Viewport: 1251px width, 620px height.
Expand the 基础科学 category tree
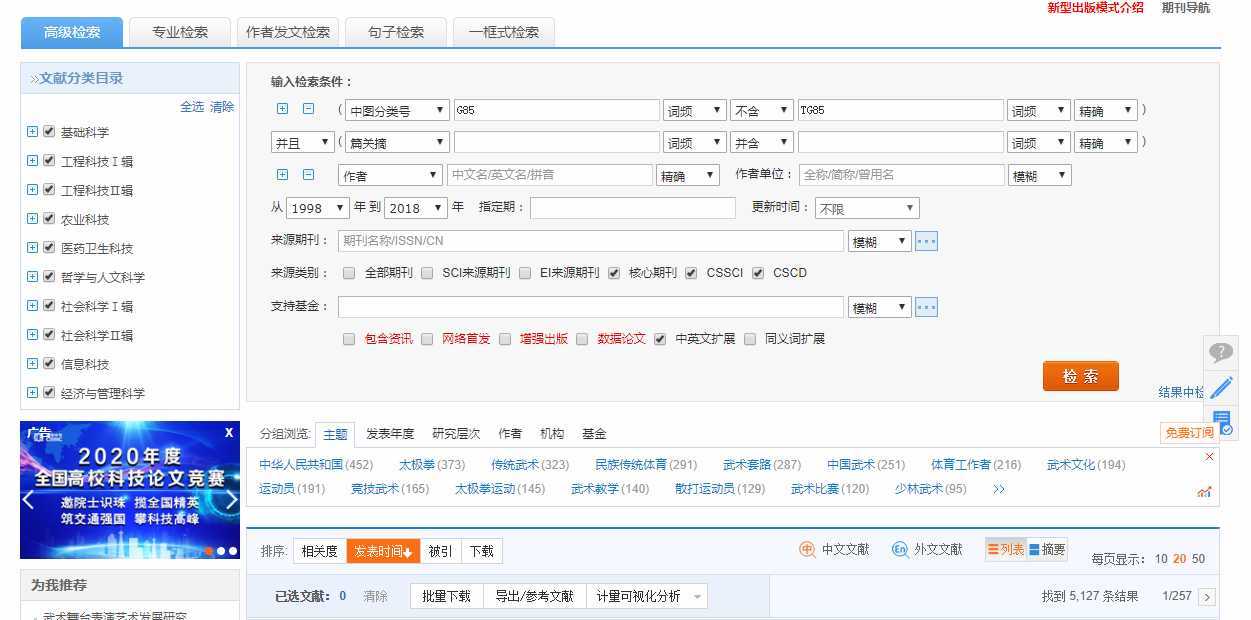click(x=33, y=131)
